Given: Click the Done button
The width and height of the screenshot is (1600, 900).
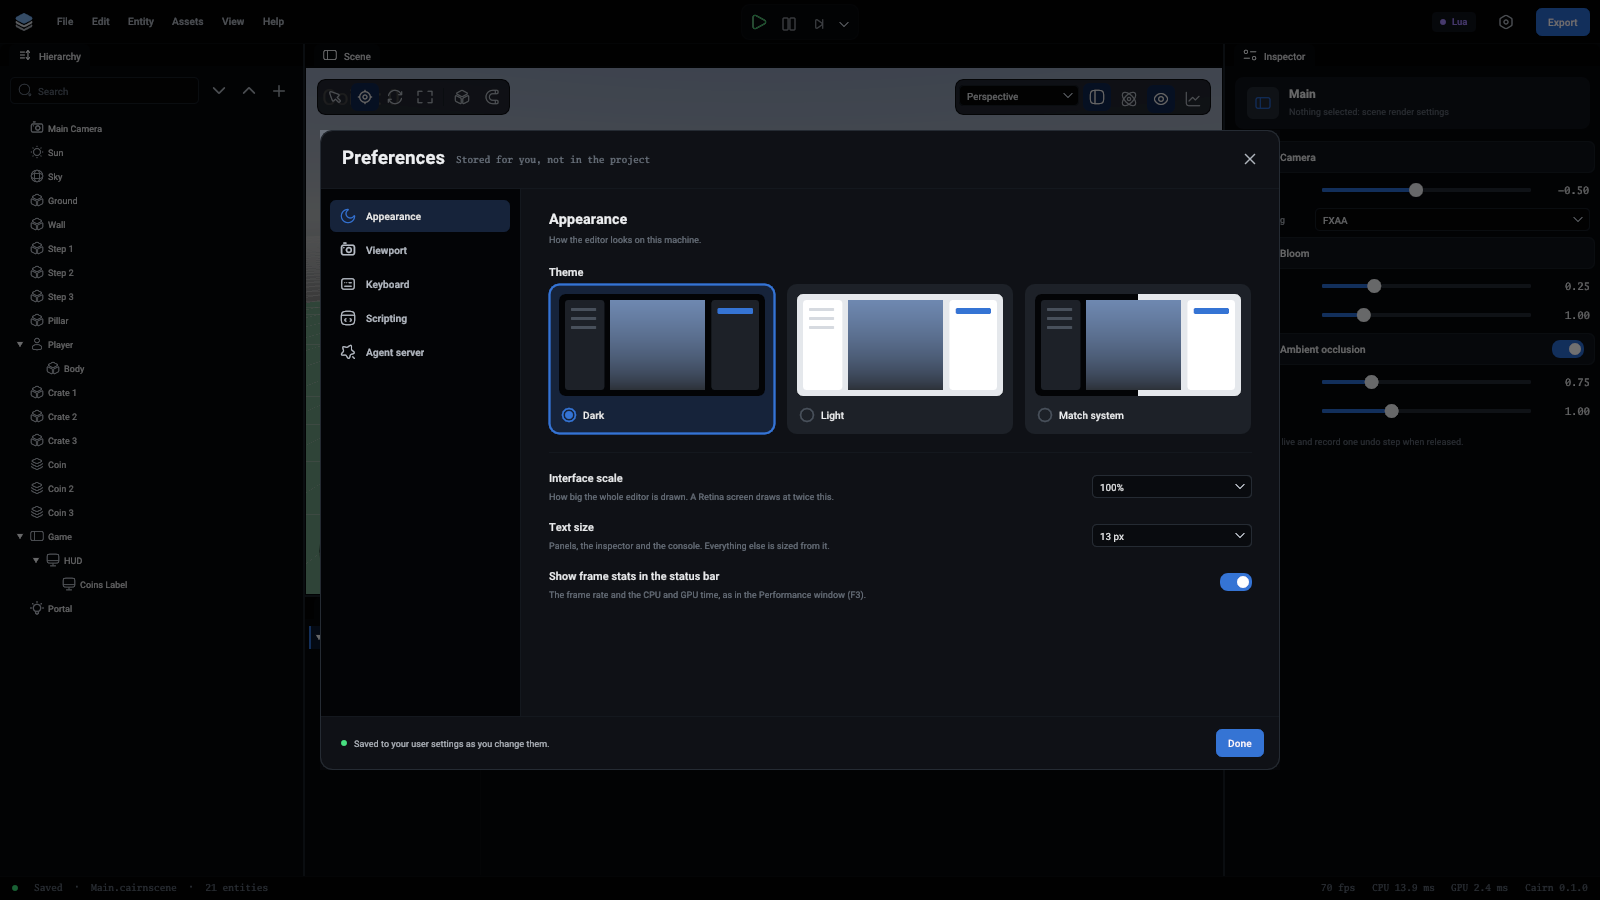Looking at the screenshot, I should 1240,743.
